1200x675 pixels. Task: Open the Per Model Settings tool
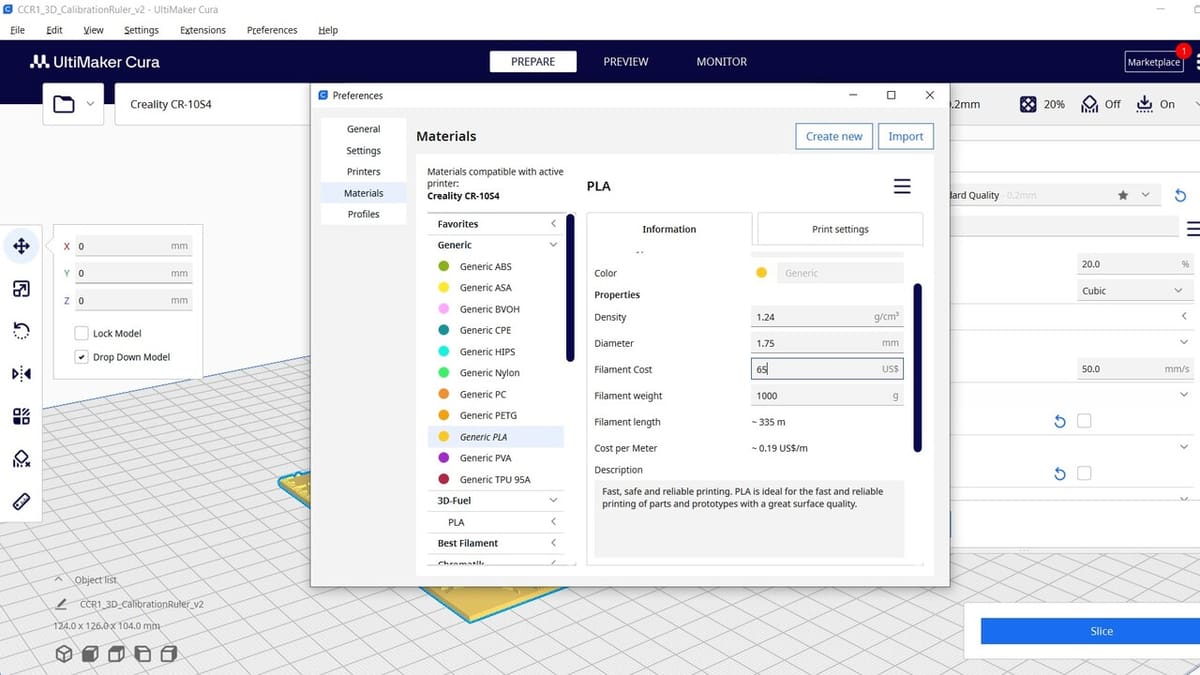21,416
